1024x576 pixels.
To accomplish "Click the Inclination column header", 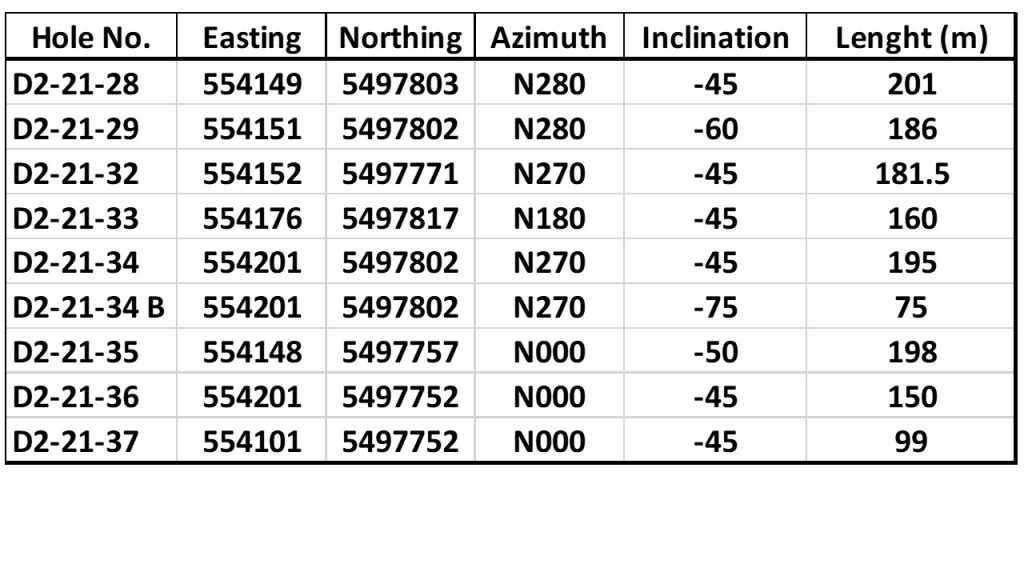I will (x=715, y=38).
